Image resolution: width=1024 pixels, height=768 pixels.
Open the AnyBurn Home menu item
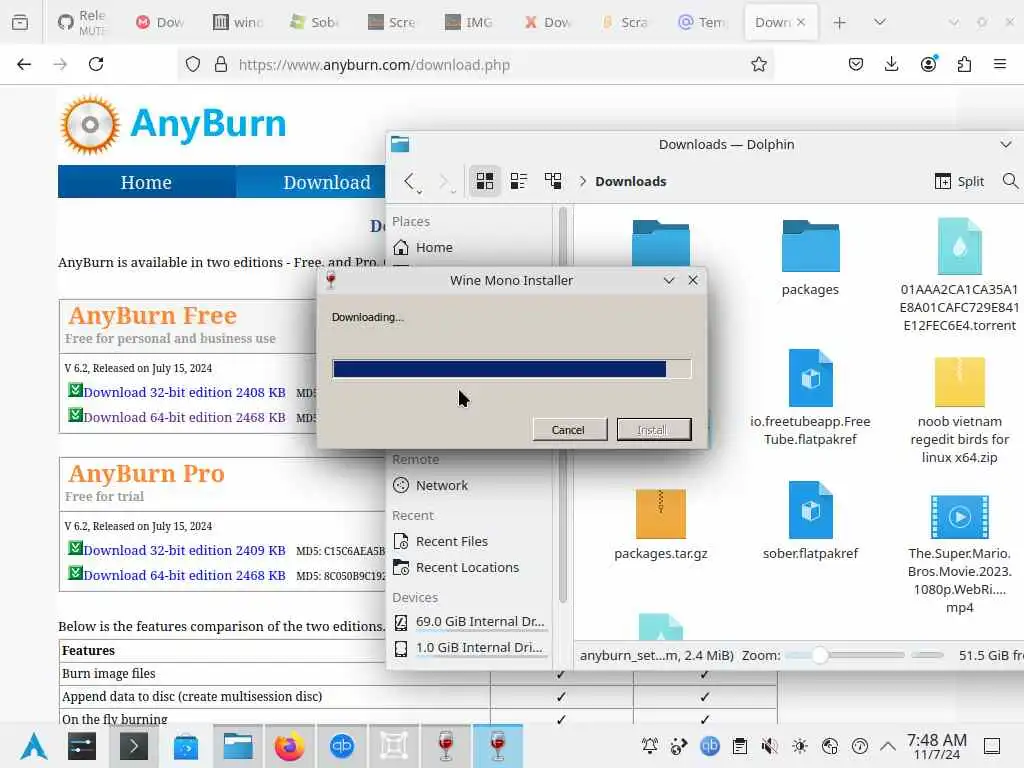point(146,182)
